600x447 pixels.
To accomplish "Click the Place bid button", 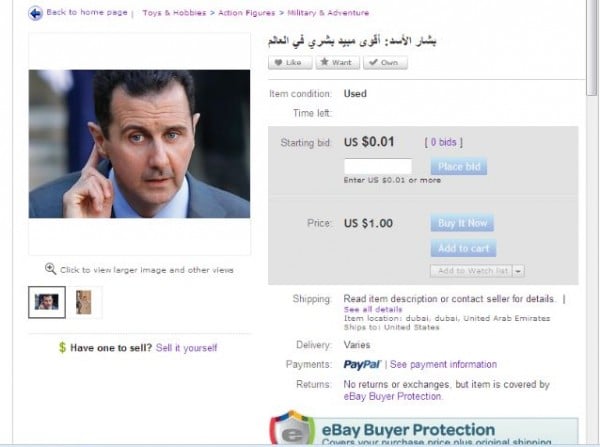I will point(459,166).
